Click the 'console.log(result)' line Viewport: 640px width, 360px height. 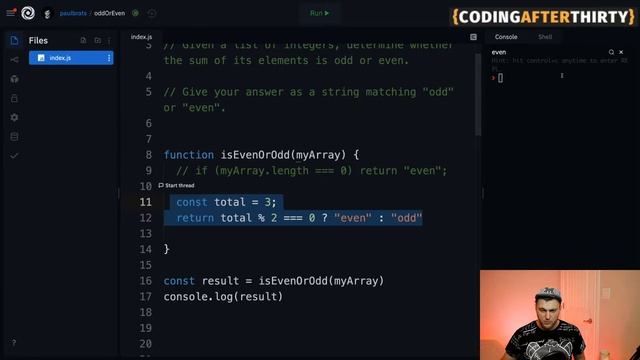tap(223, 297)
